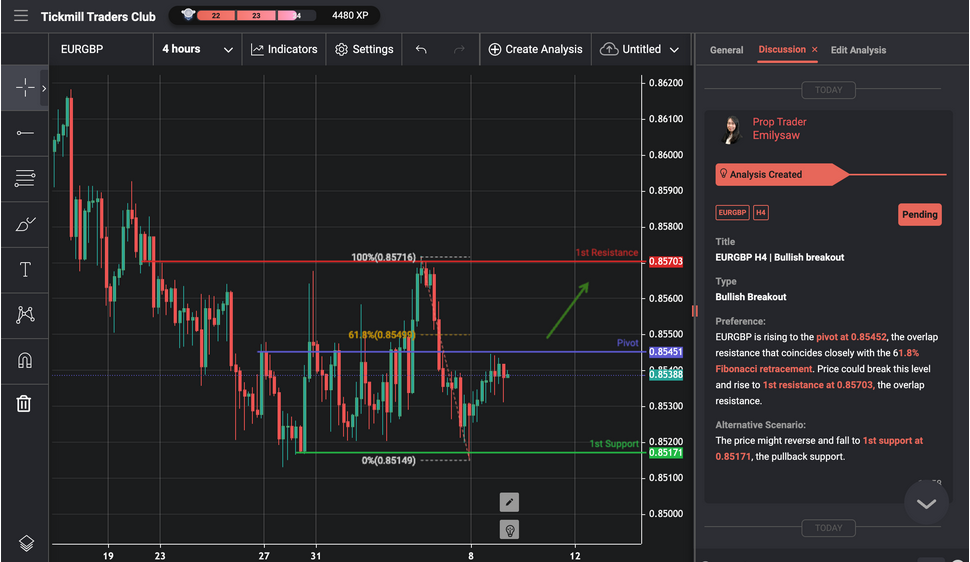970x562 pixels.
Task: Click the 4480 XP label
Action: coord(350,15)
